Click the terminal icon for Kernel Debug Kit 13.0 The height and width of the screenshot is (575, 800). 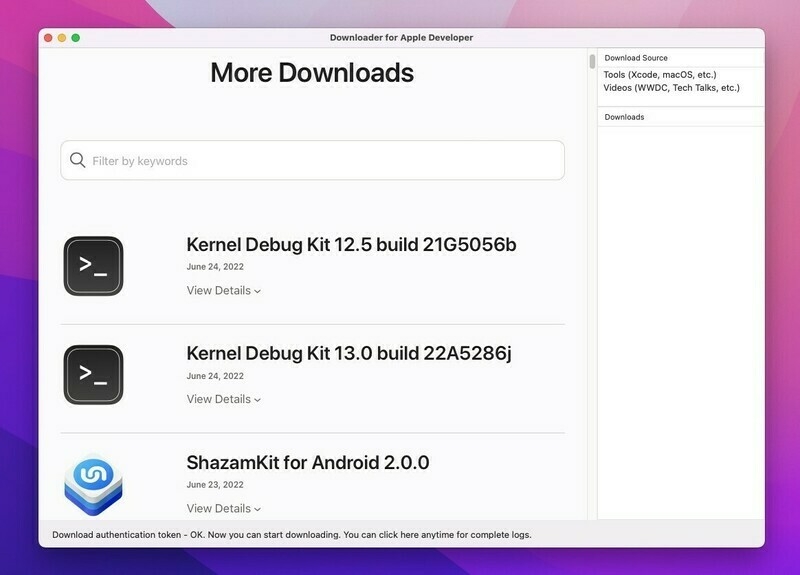93,374
